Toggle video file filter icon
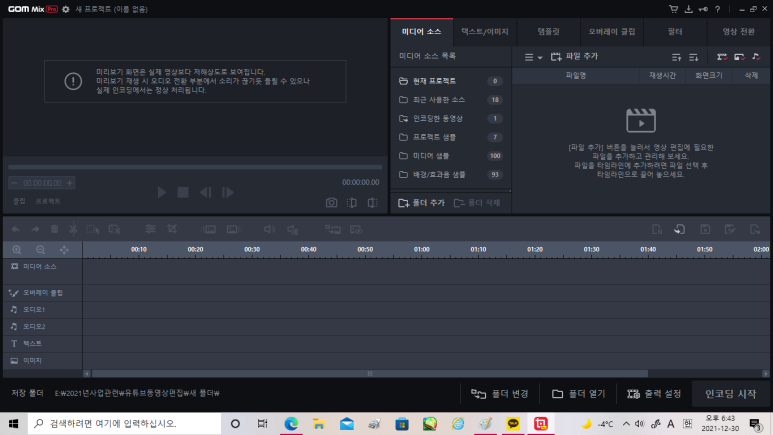The width and height of the screenshot is (773, 435). click(x=722, y=57)
